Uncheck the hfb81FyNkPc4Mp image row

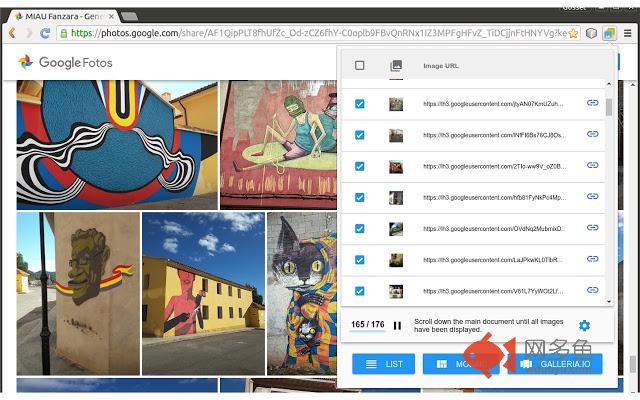point(360,198)
